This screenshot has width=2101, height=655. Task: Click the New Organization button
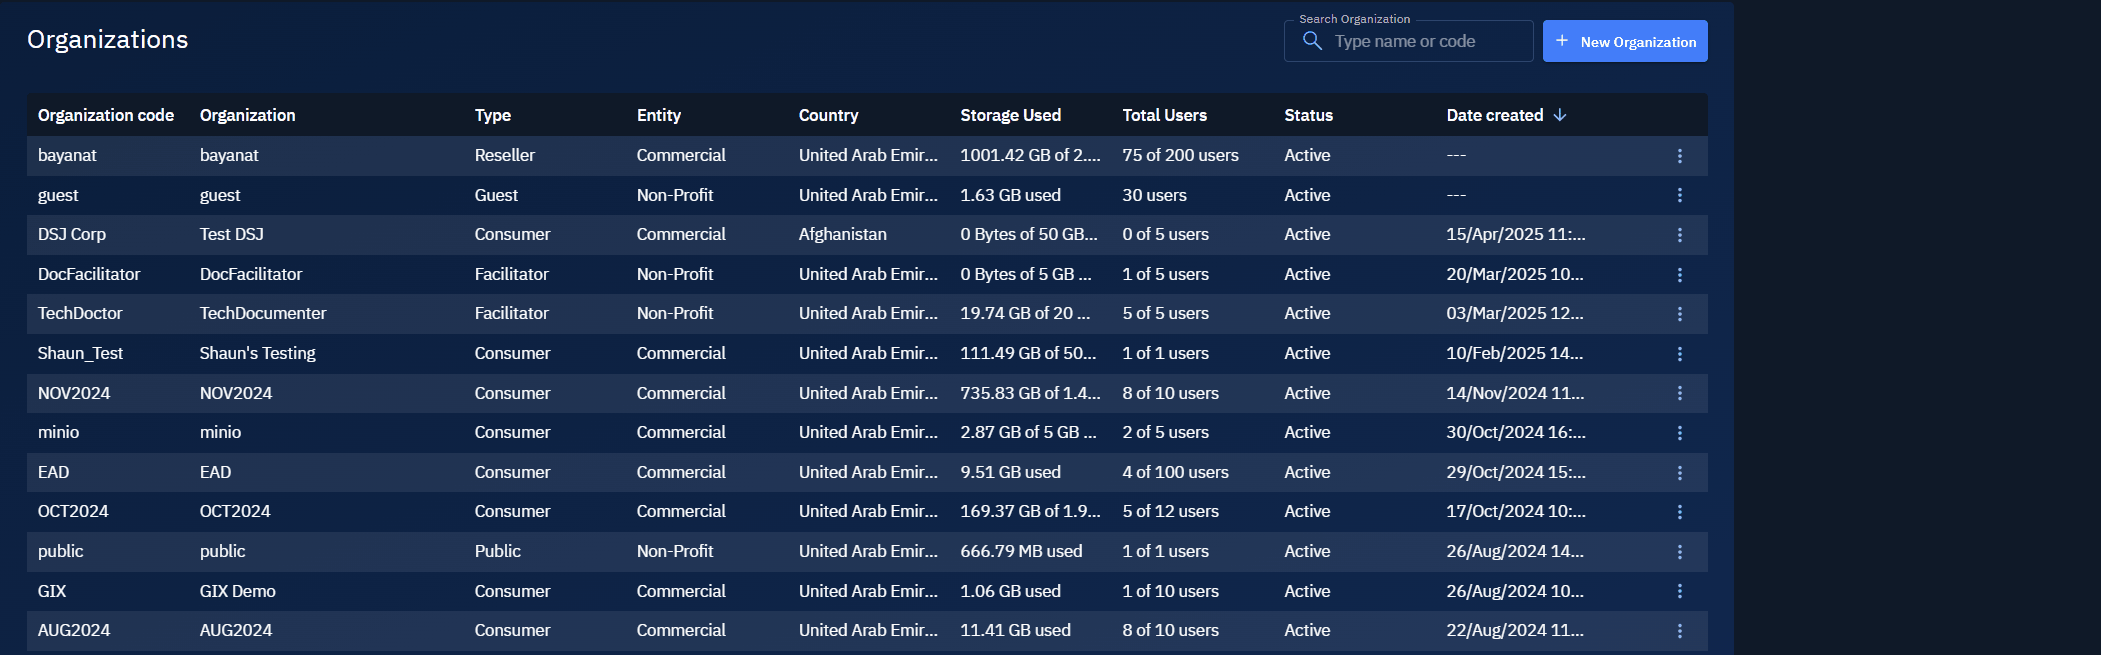1624,41
